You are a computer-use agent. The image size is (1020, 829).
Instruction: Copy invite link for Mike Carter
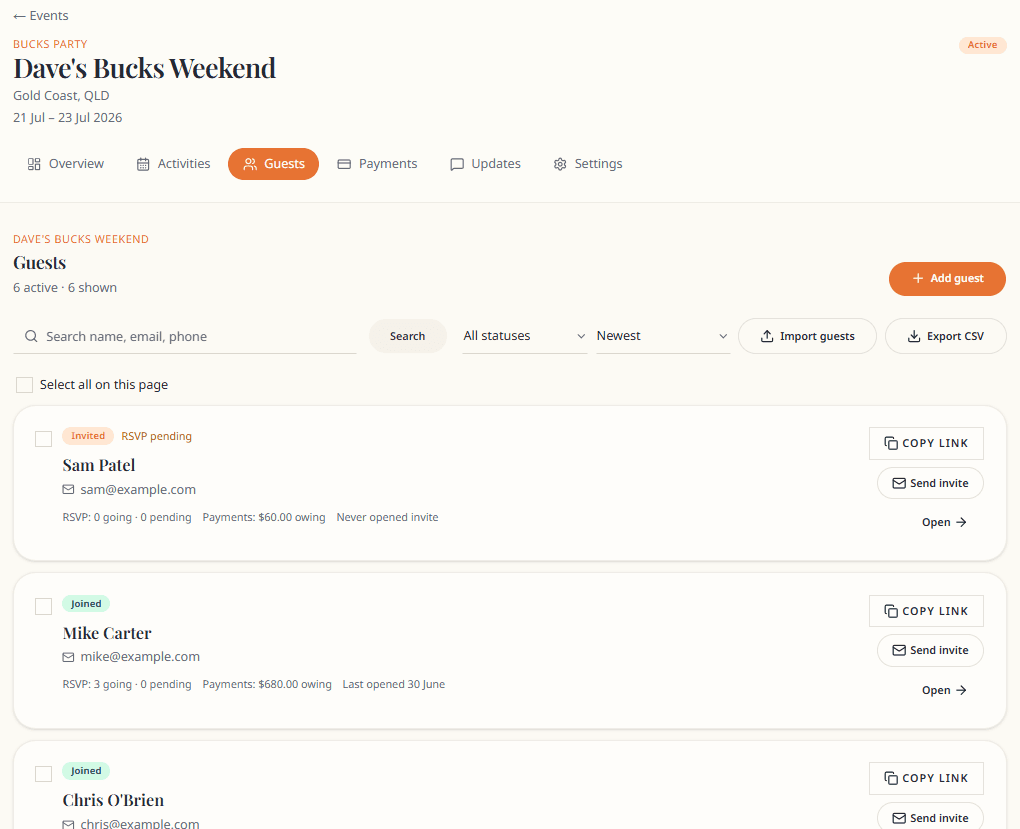[x=926, y=611]
